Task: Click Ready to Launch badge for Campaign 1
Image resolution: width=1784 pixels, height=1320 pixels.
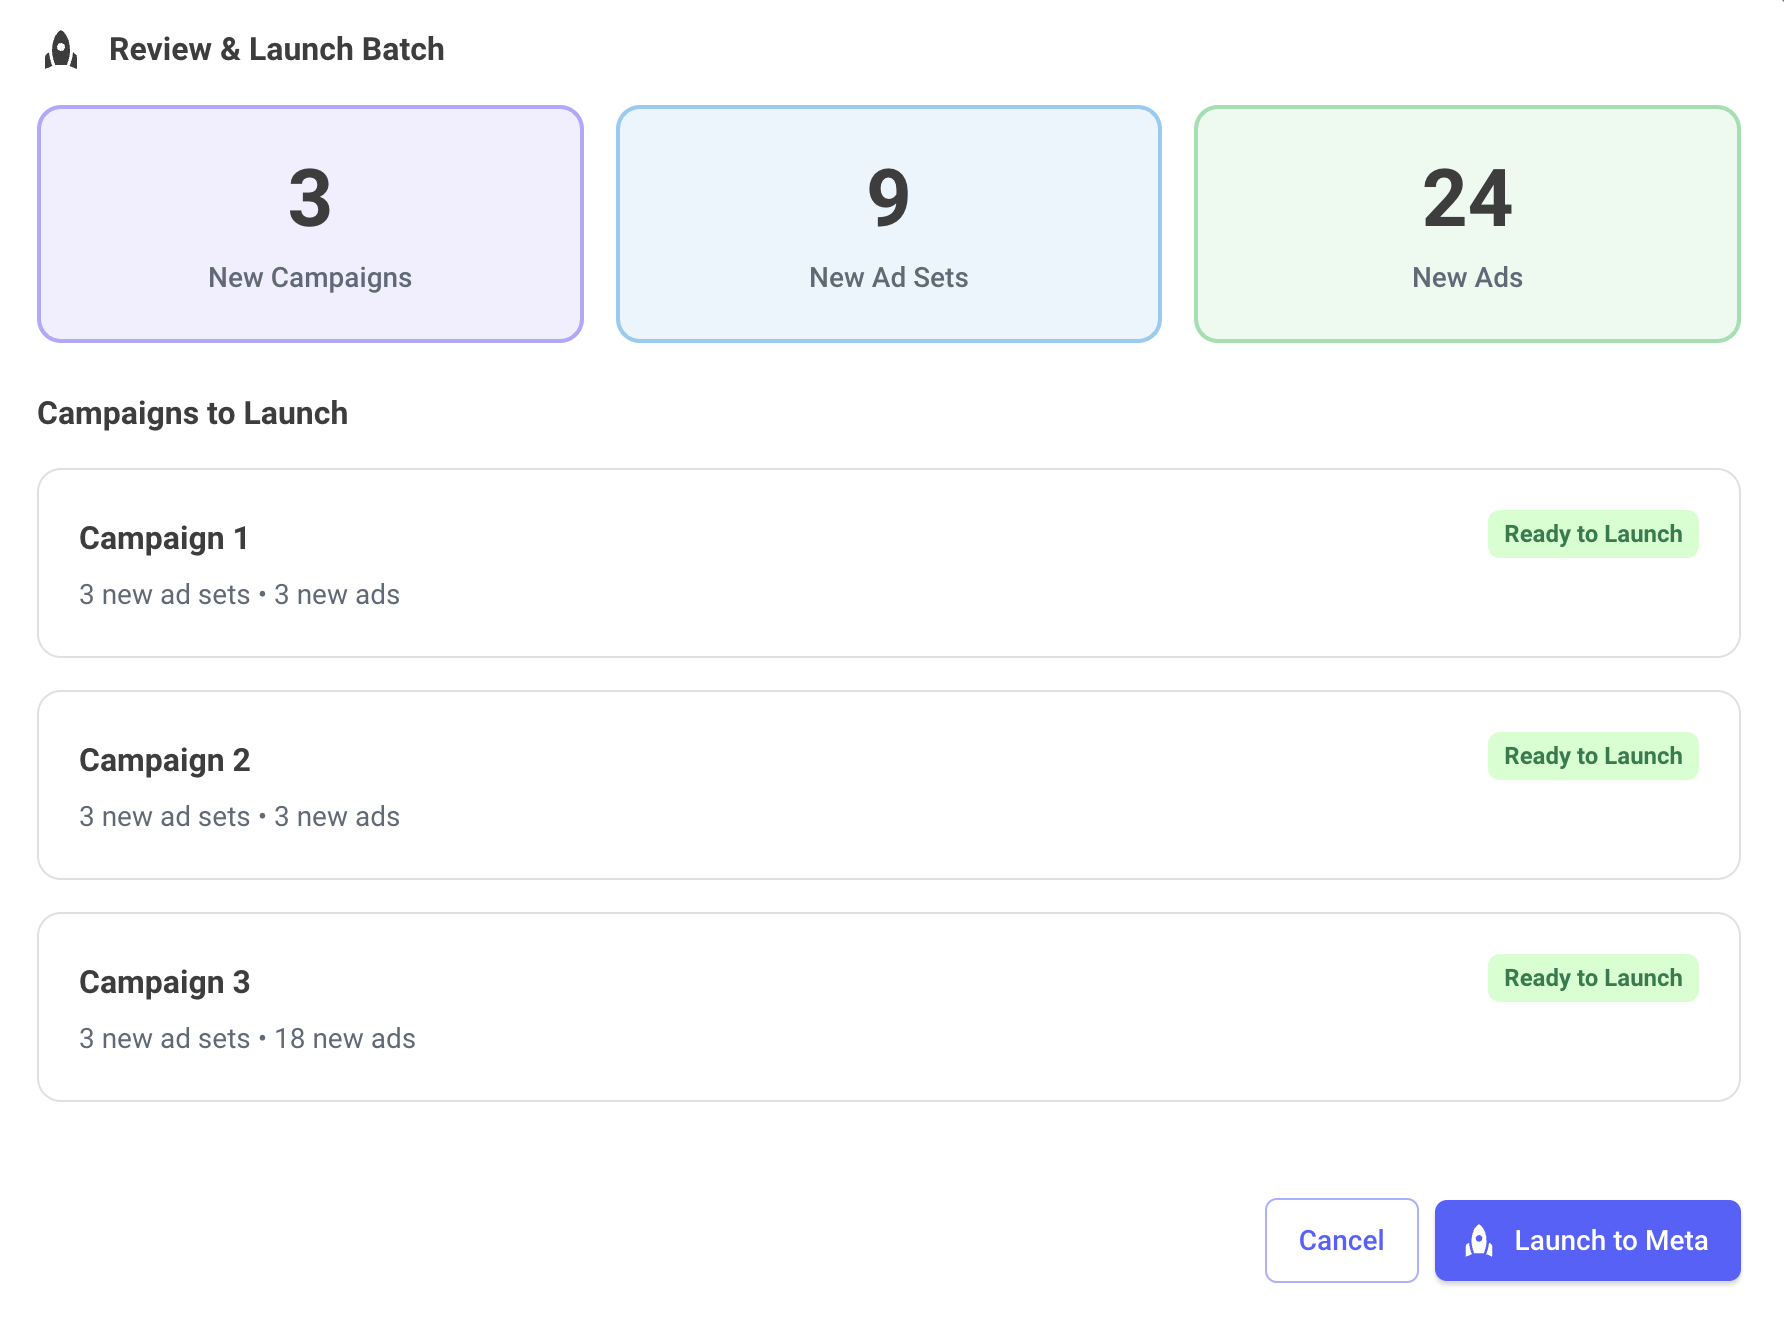Action: tap(1592, 534)
